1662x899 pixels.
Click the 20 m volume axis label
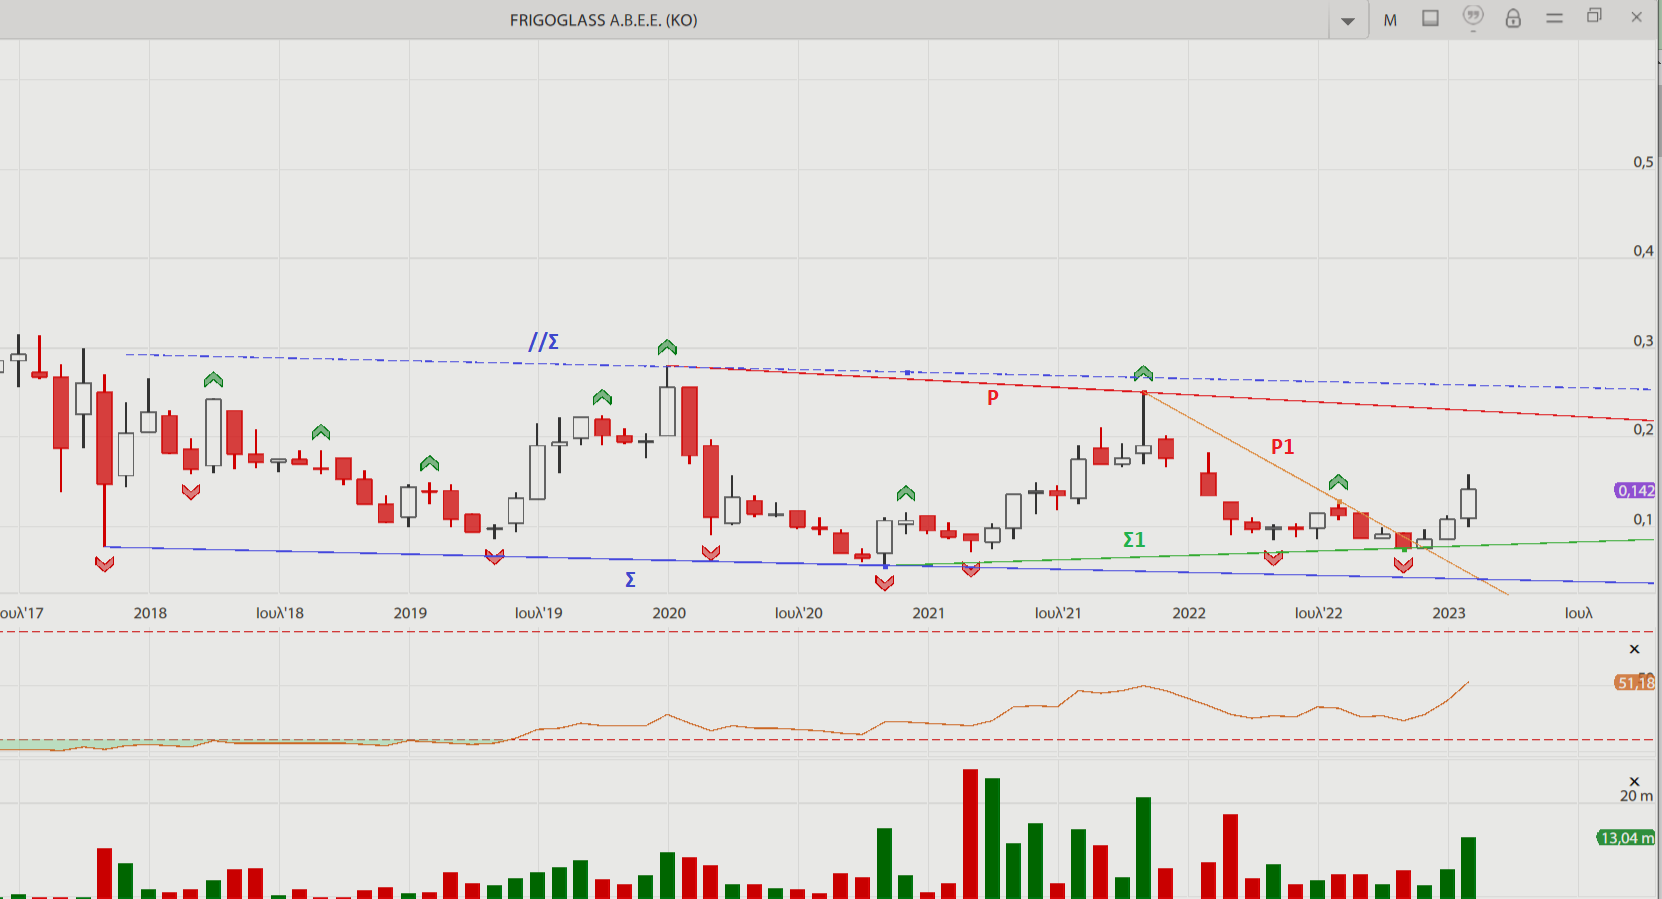coord(1636,796)
